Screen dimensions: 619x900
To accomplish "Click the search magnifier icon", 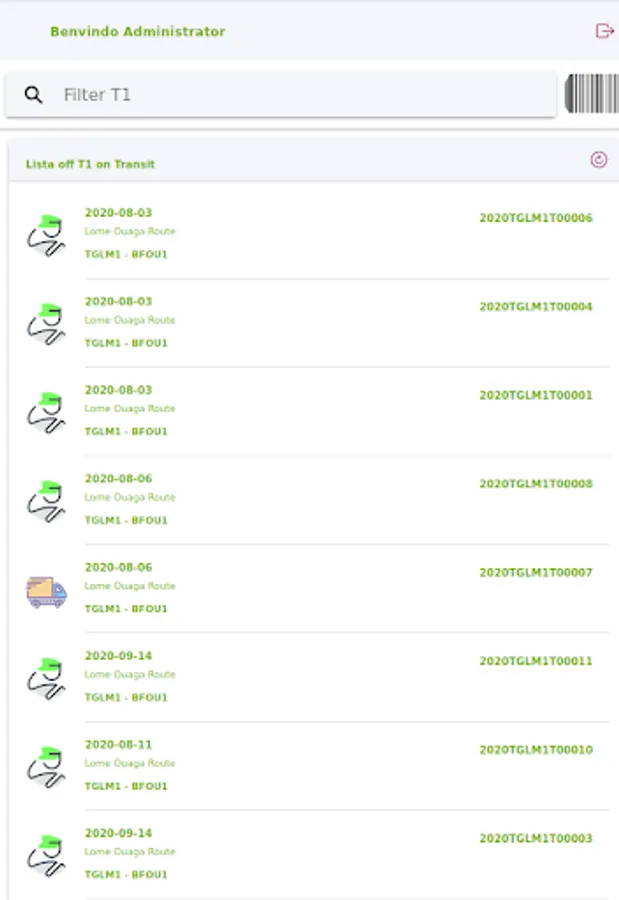I will (x=34, y=95).
